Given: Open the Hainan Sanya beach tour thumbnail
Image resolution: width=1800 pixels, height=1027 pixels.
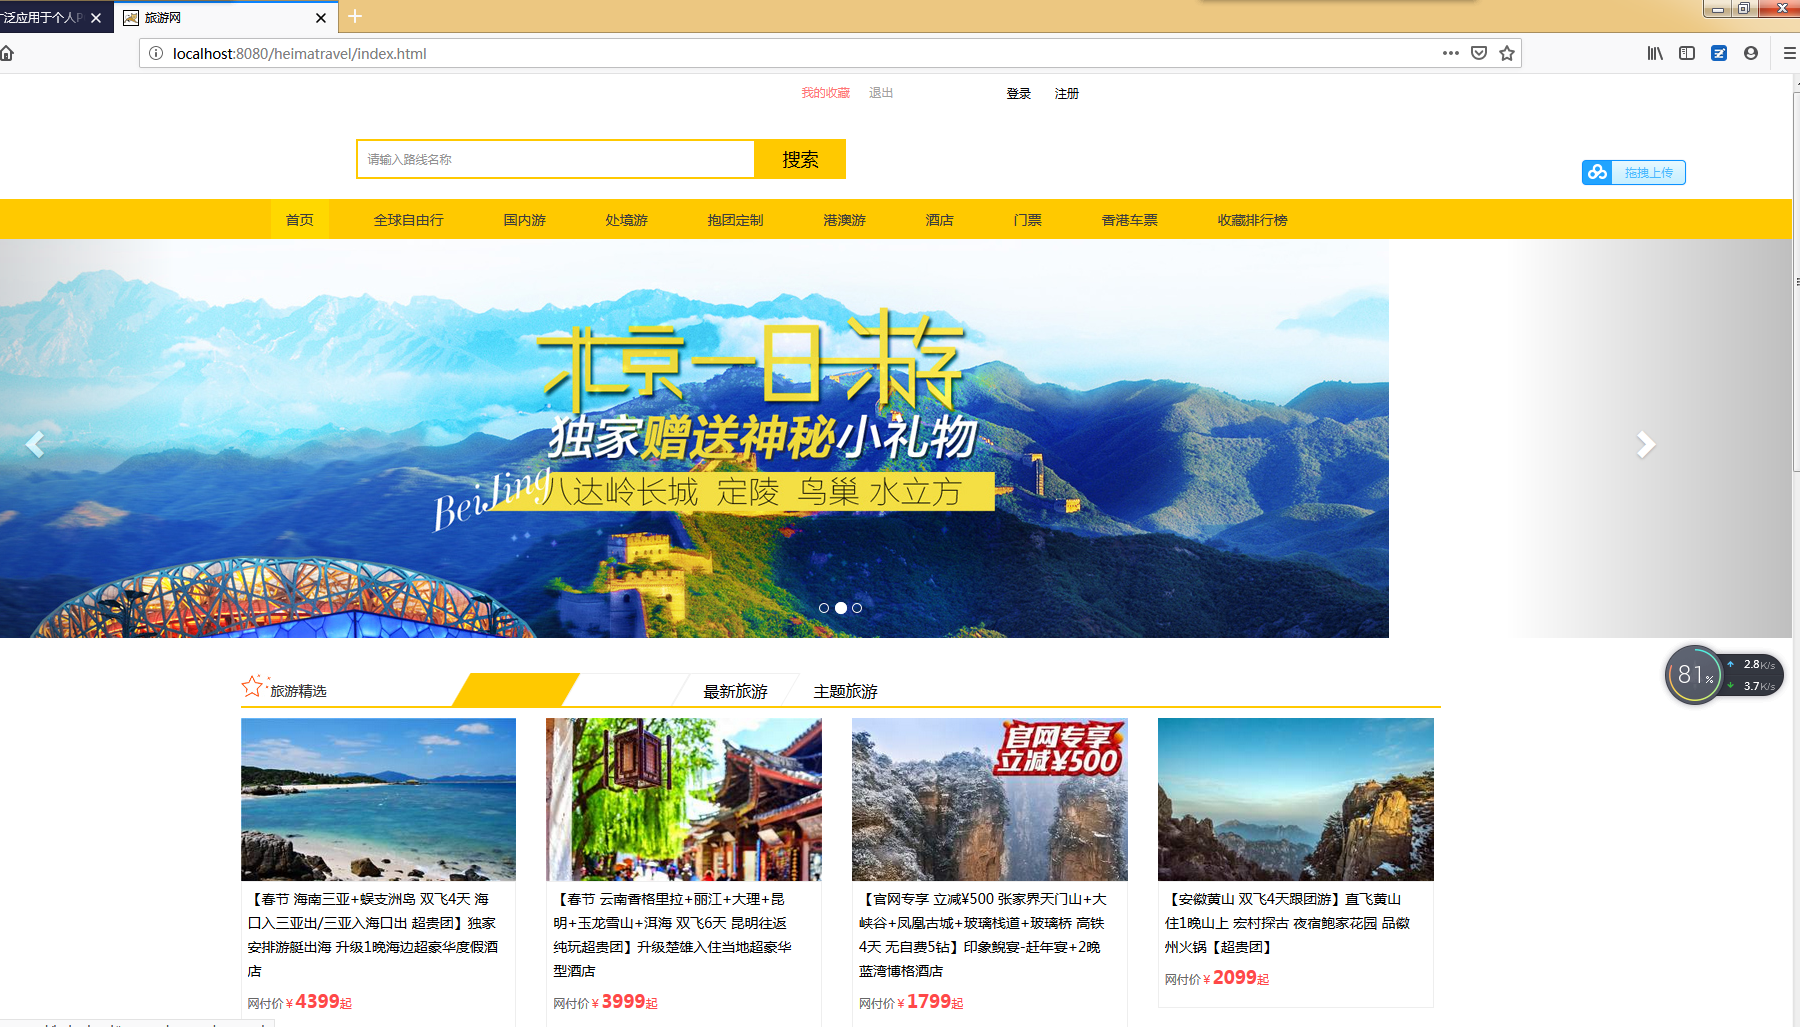Looking at the screenshot, I should point(379,799).
